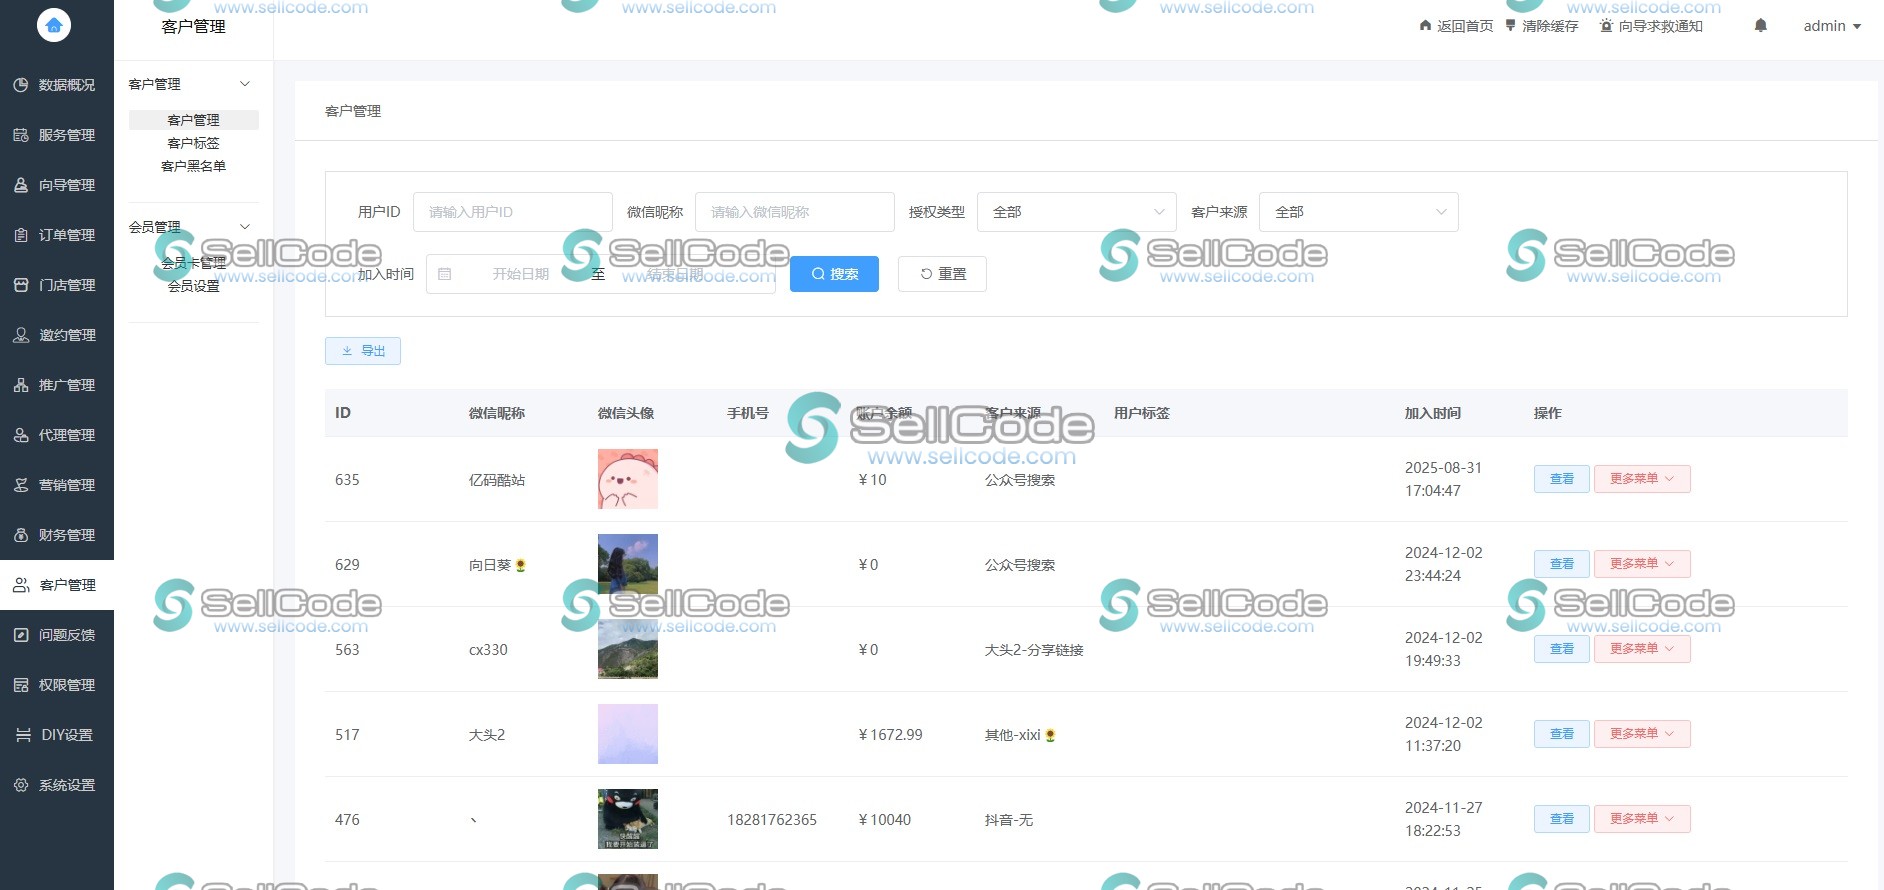Open 数据概况 in the sidebar
Screen dimensions: 1884x890
point(57,85)
